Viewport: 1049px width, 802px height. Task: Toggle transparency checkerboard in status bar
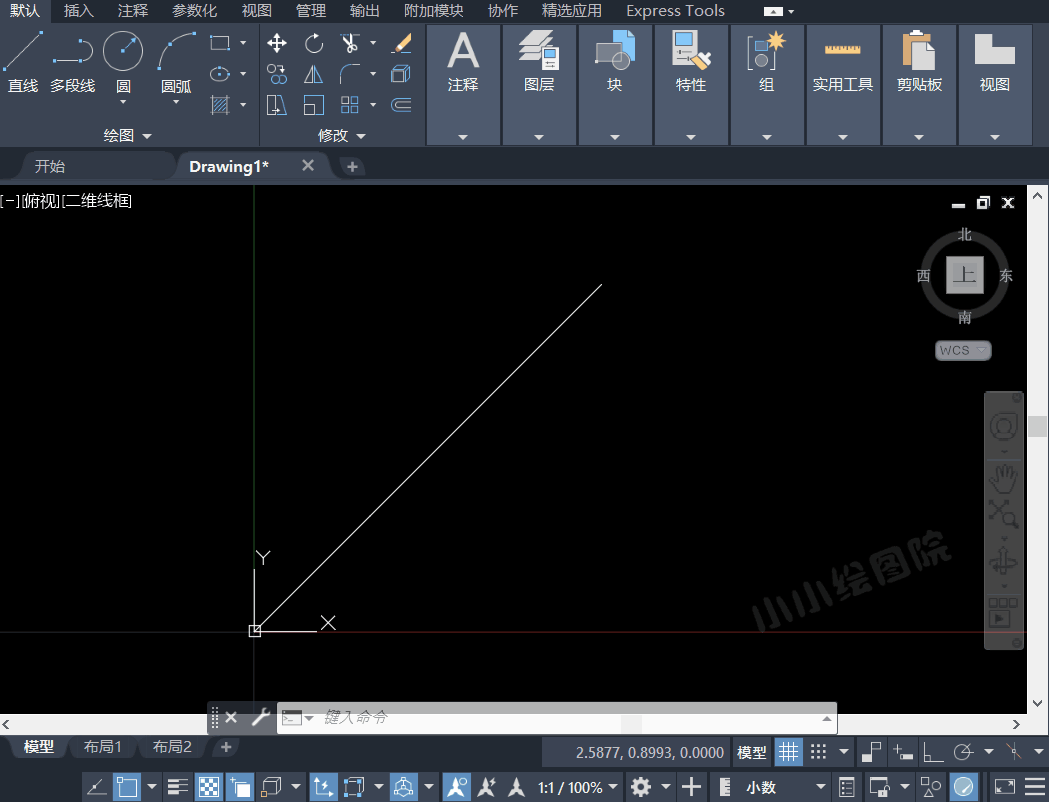(209, 787)
